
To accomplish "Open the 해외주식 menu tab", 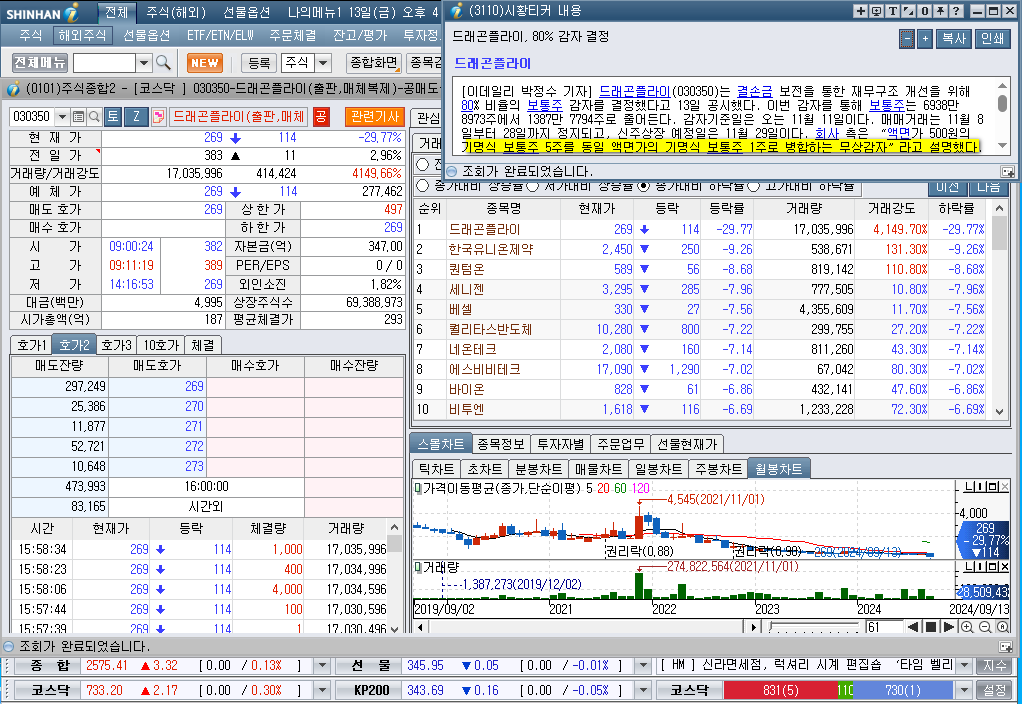I will point(82,35).
